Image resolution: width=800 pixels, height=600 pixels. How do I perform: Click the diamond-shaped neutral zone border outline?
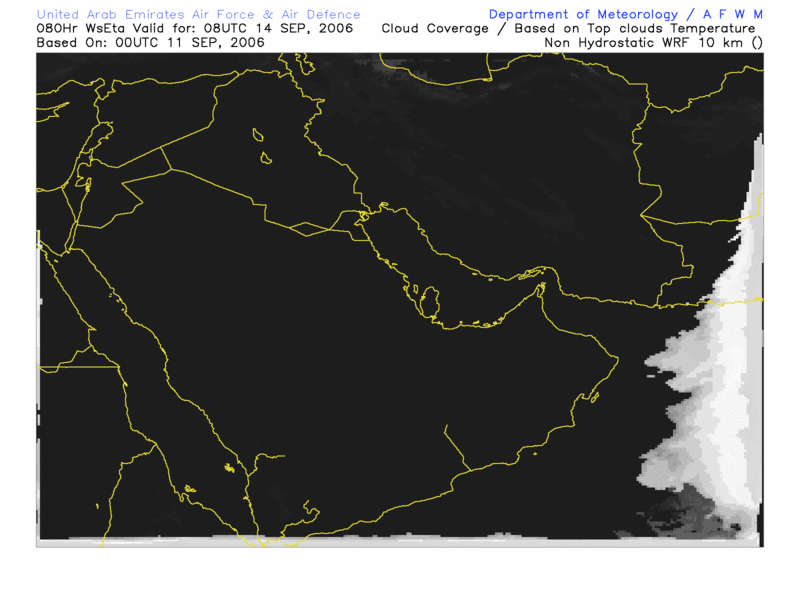coord(308,229)
